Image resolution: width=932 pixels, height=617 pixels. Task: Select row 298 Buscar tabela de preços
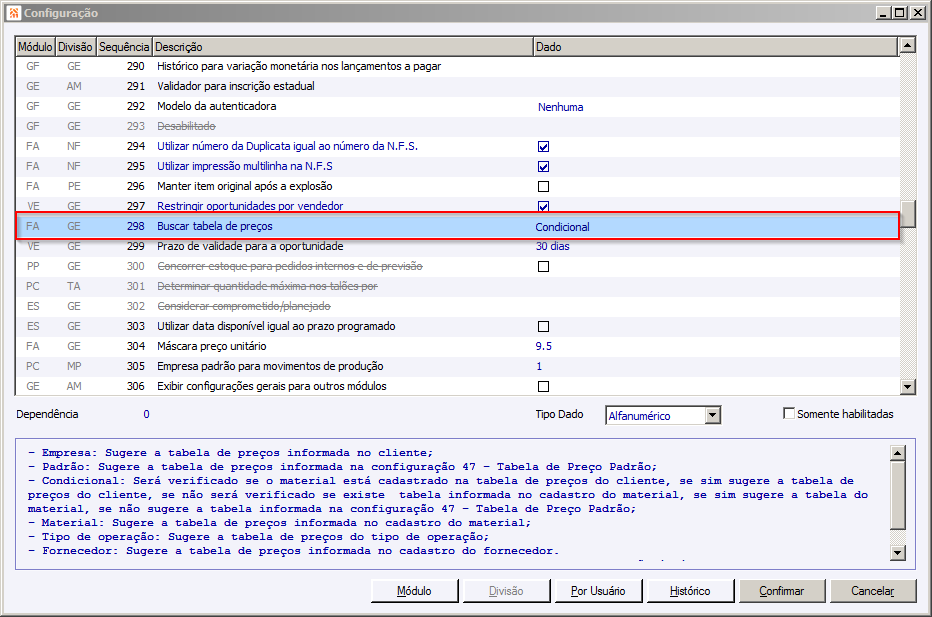[457, 226]
